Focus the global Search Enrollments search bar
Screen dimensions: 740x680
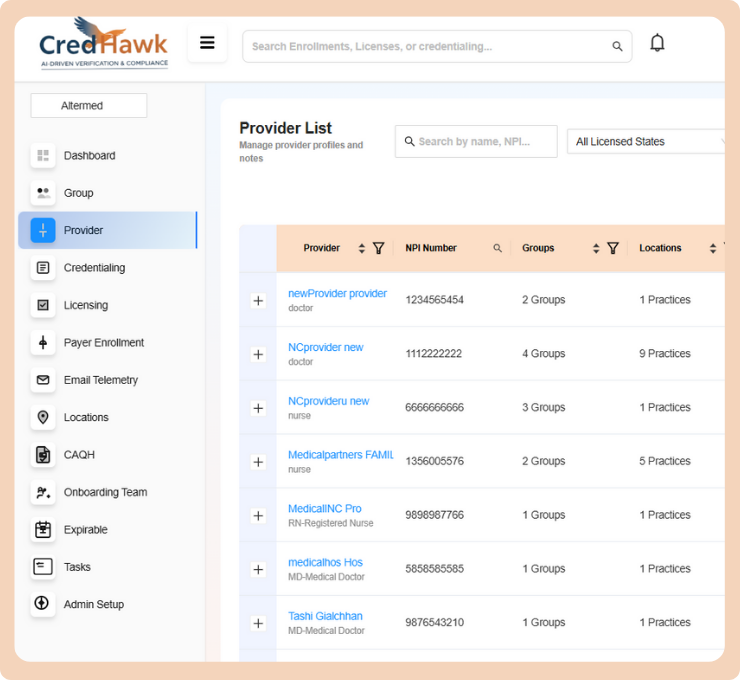tap(430, 46)
